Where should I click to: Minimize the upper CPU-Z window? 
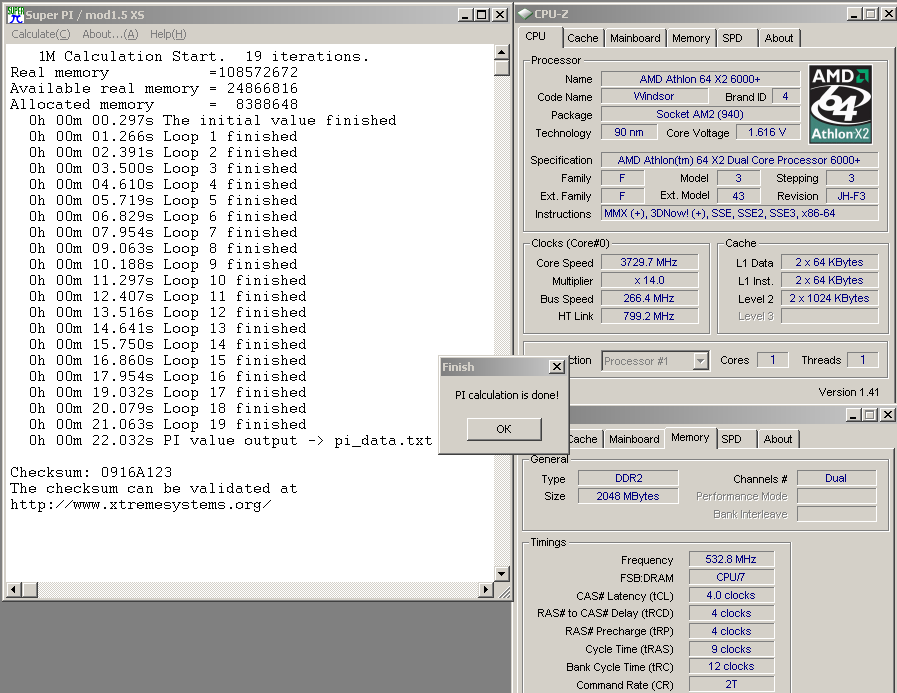[x=854, y=14]
